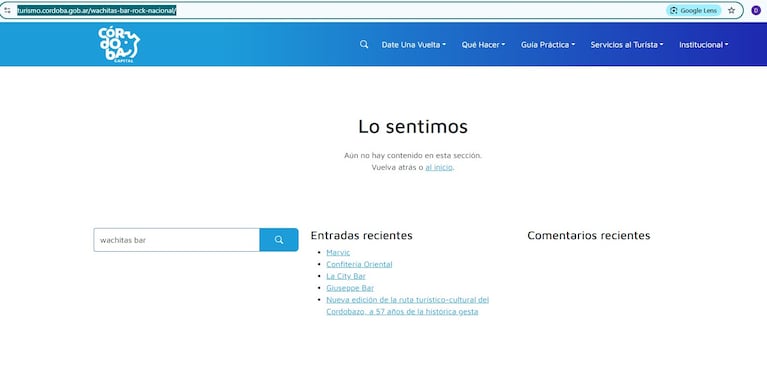Click the 'Comentarios recientes' heading
The height and width of the screenshot is (390, 767).
[588, 235]
